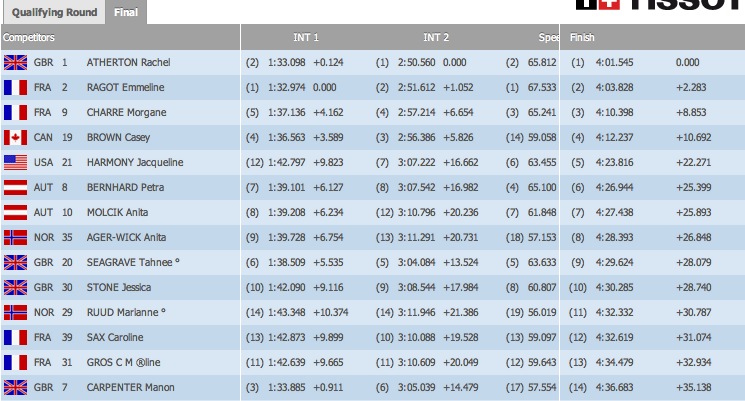Select the CARPENTER Manon competitor name

click(x=131, y=387)
